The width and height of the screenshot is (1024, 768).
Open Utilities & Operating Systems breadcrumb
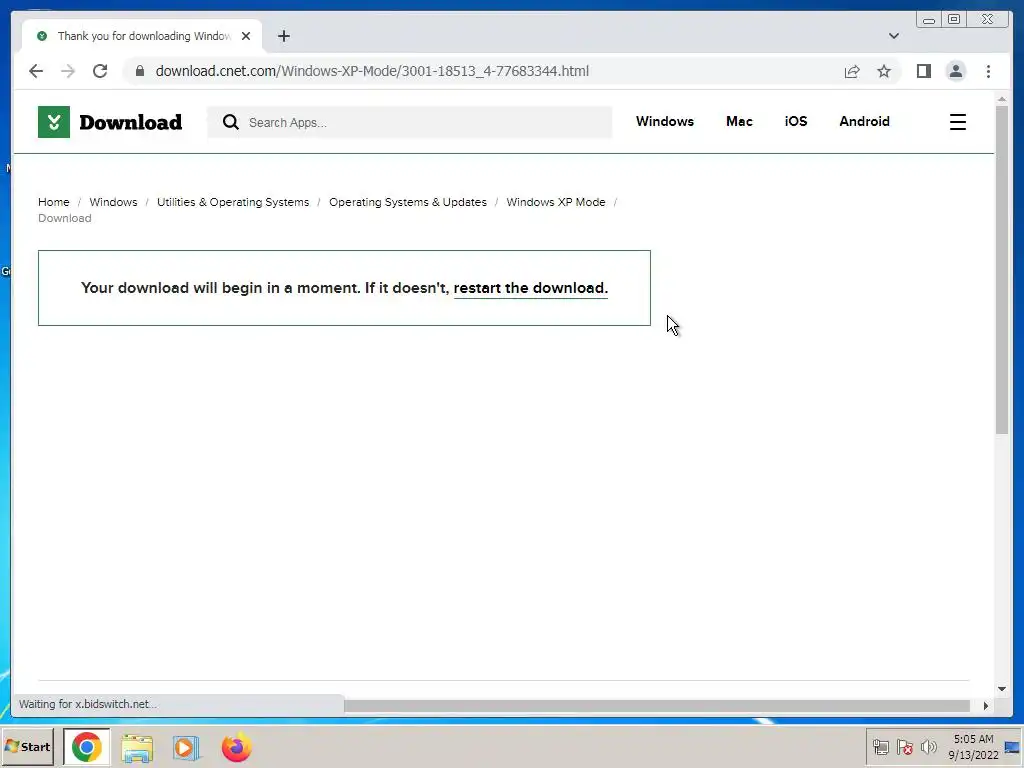click(232, 202)
